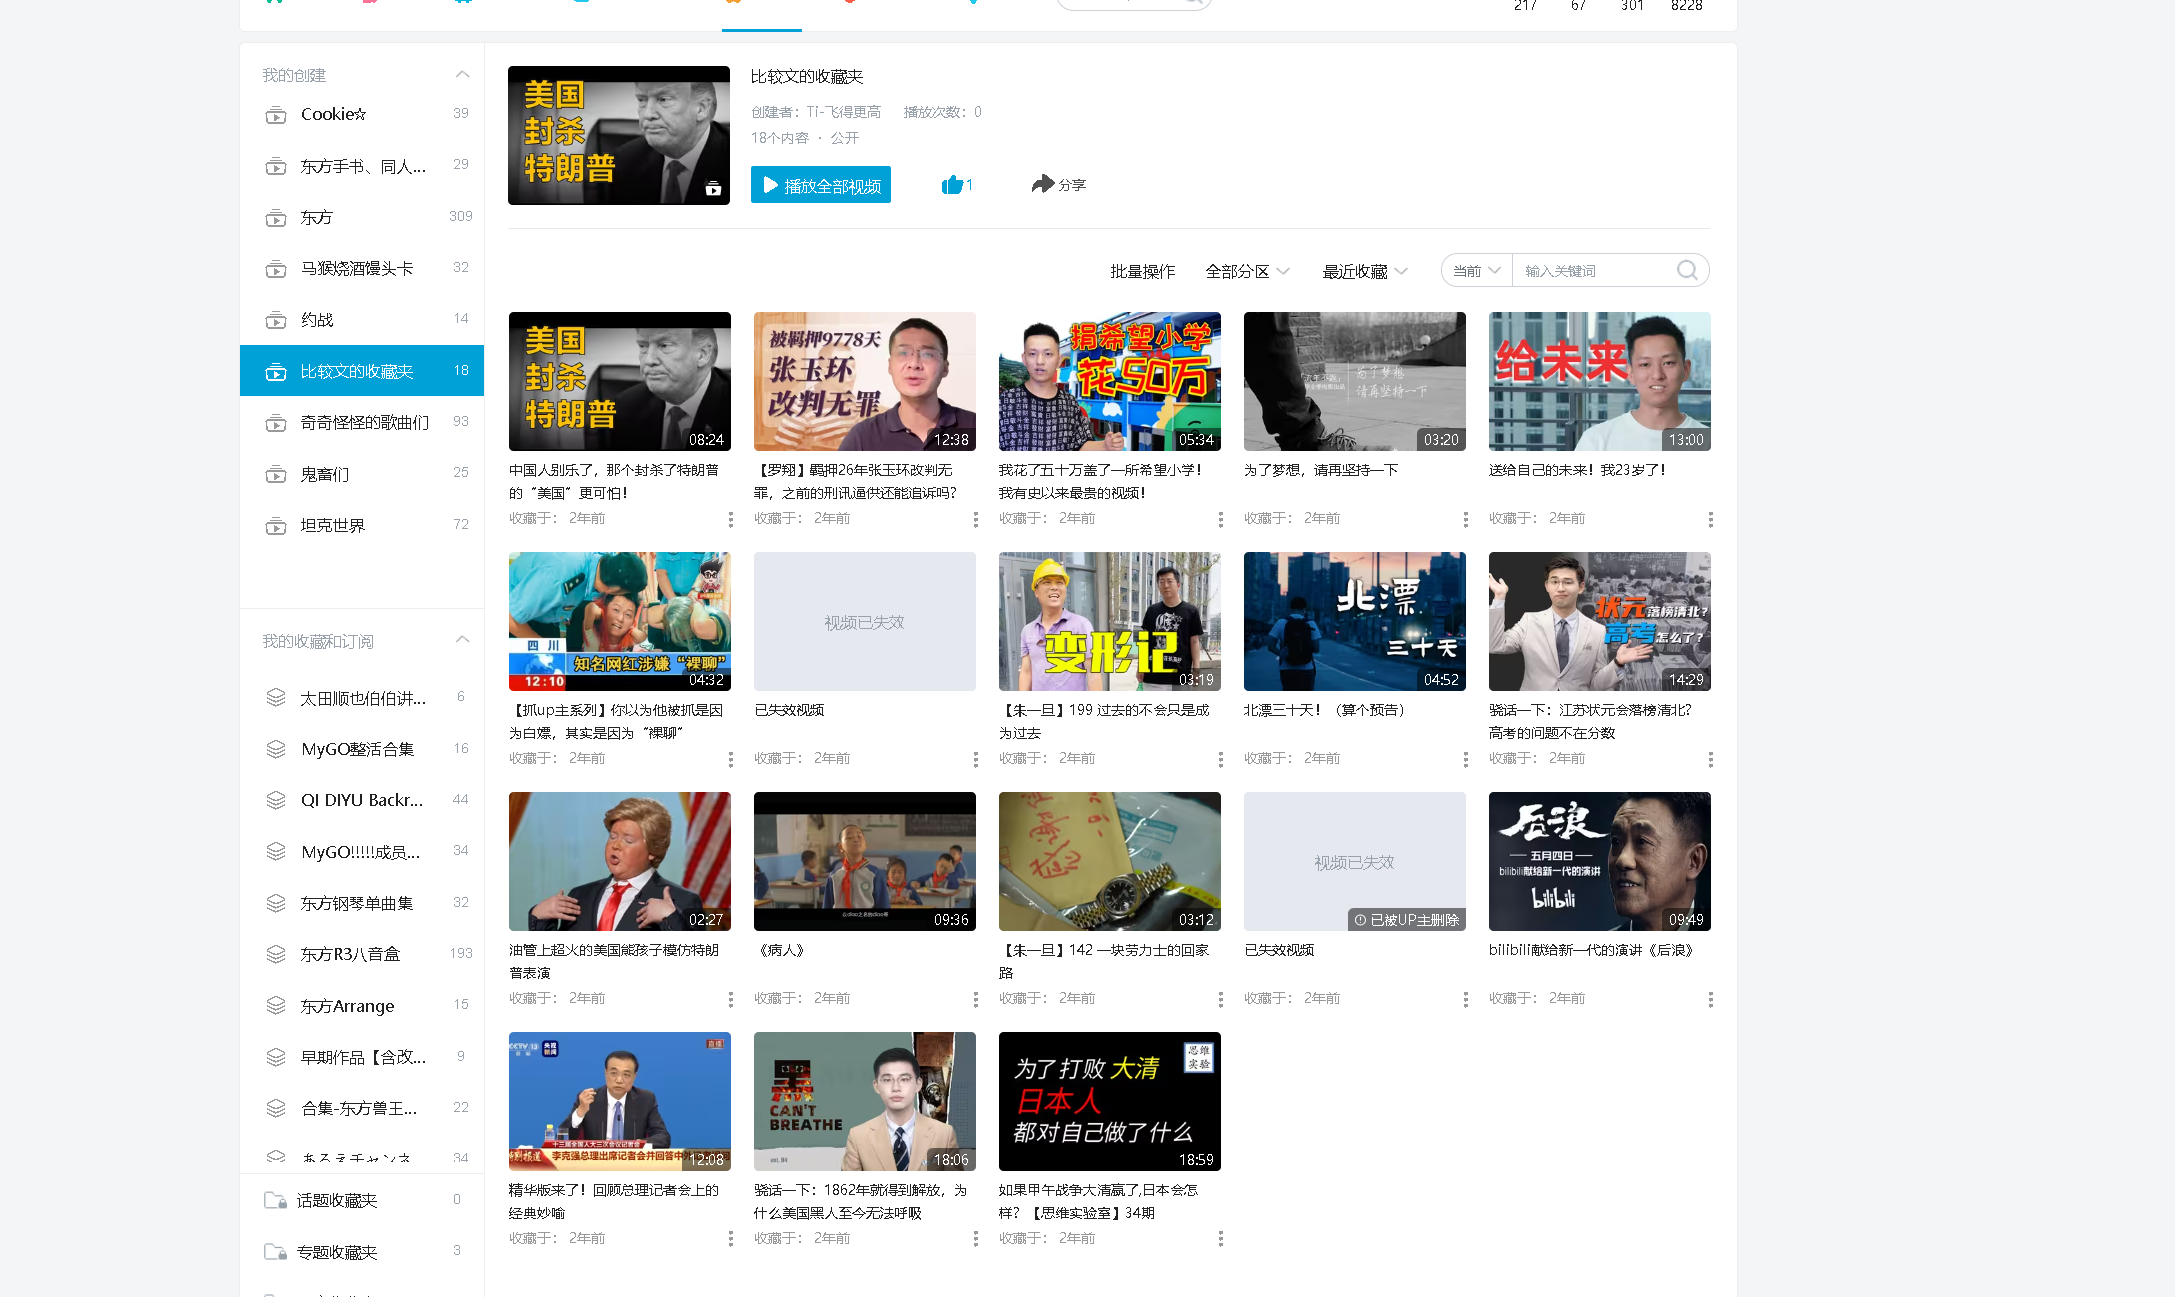The width and height of the screenshot is (2175, 1297).
Task: Open title link bilibili献给新一代的演讲《后浪》
Action: [1591, 949]
